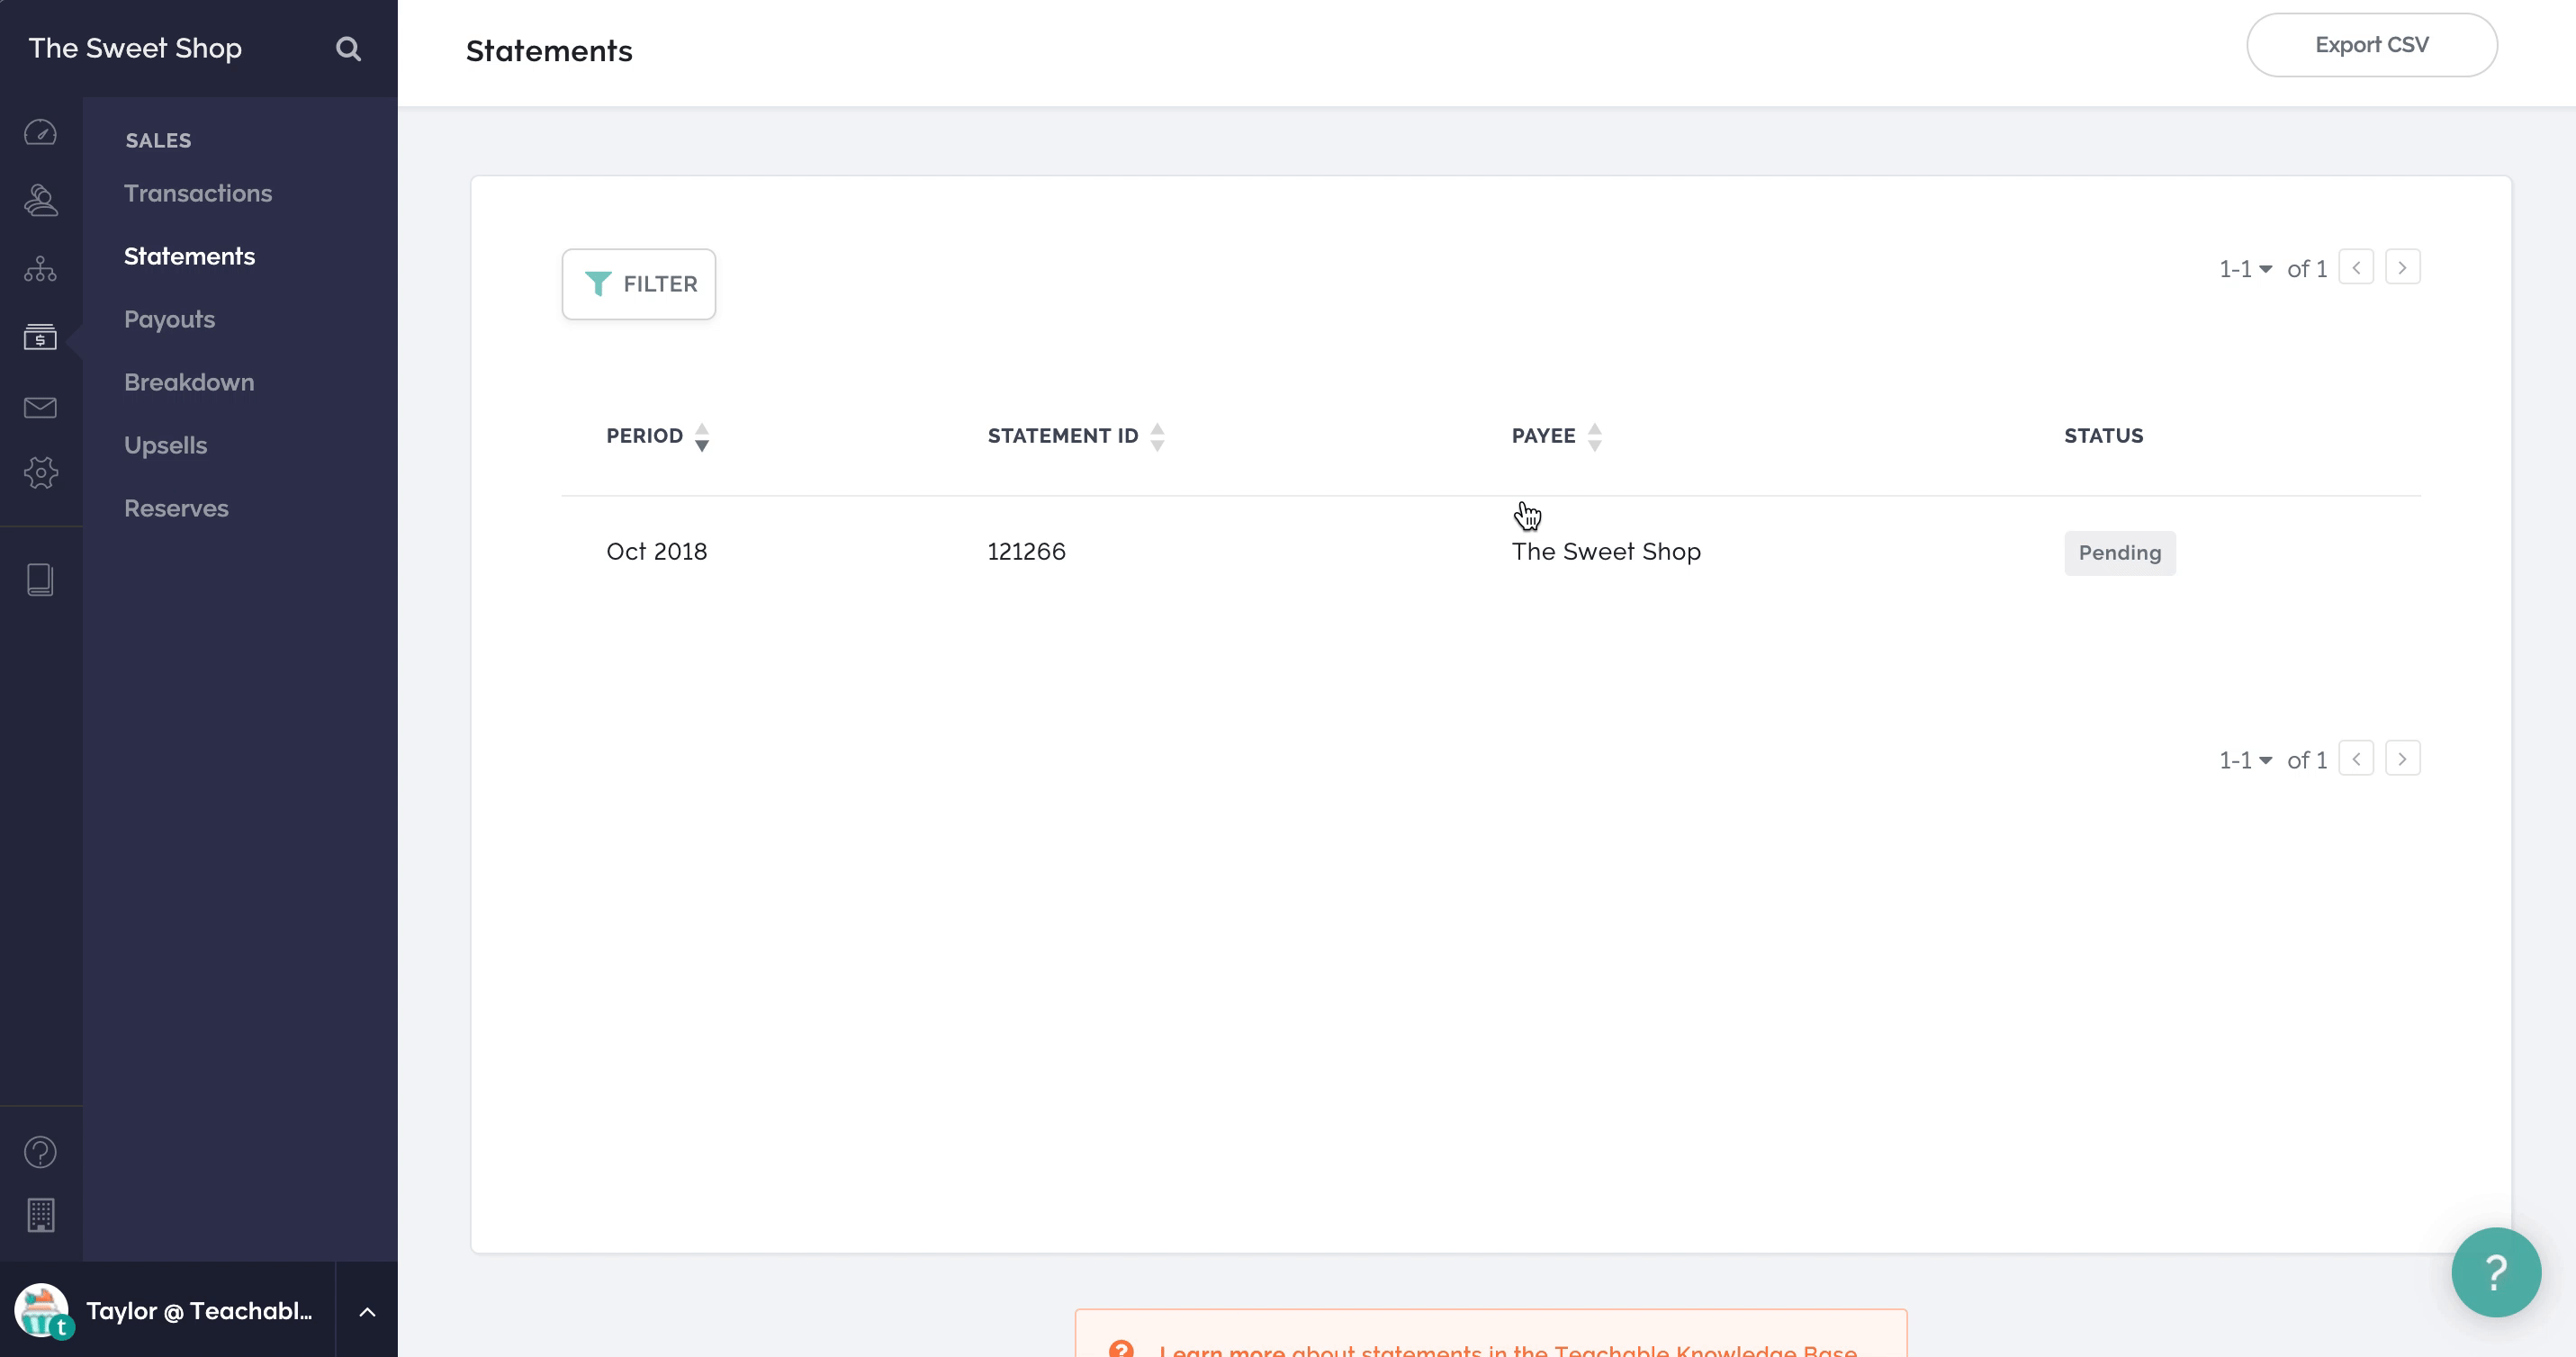2576x1357 pixels.
Task: Go to Transactions in Sales menu
Action: (198, 194)
